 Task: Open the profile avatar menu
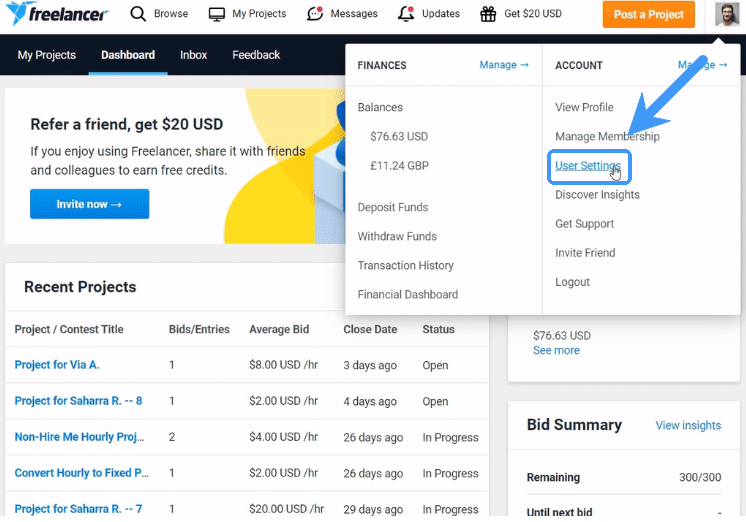[727, 15]
